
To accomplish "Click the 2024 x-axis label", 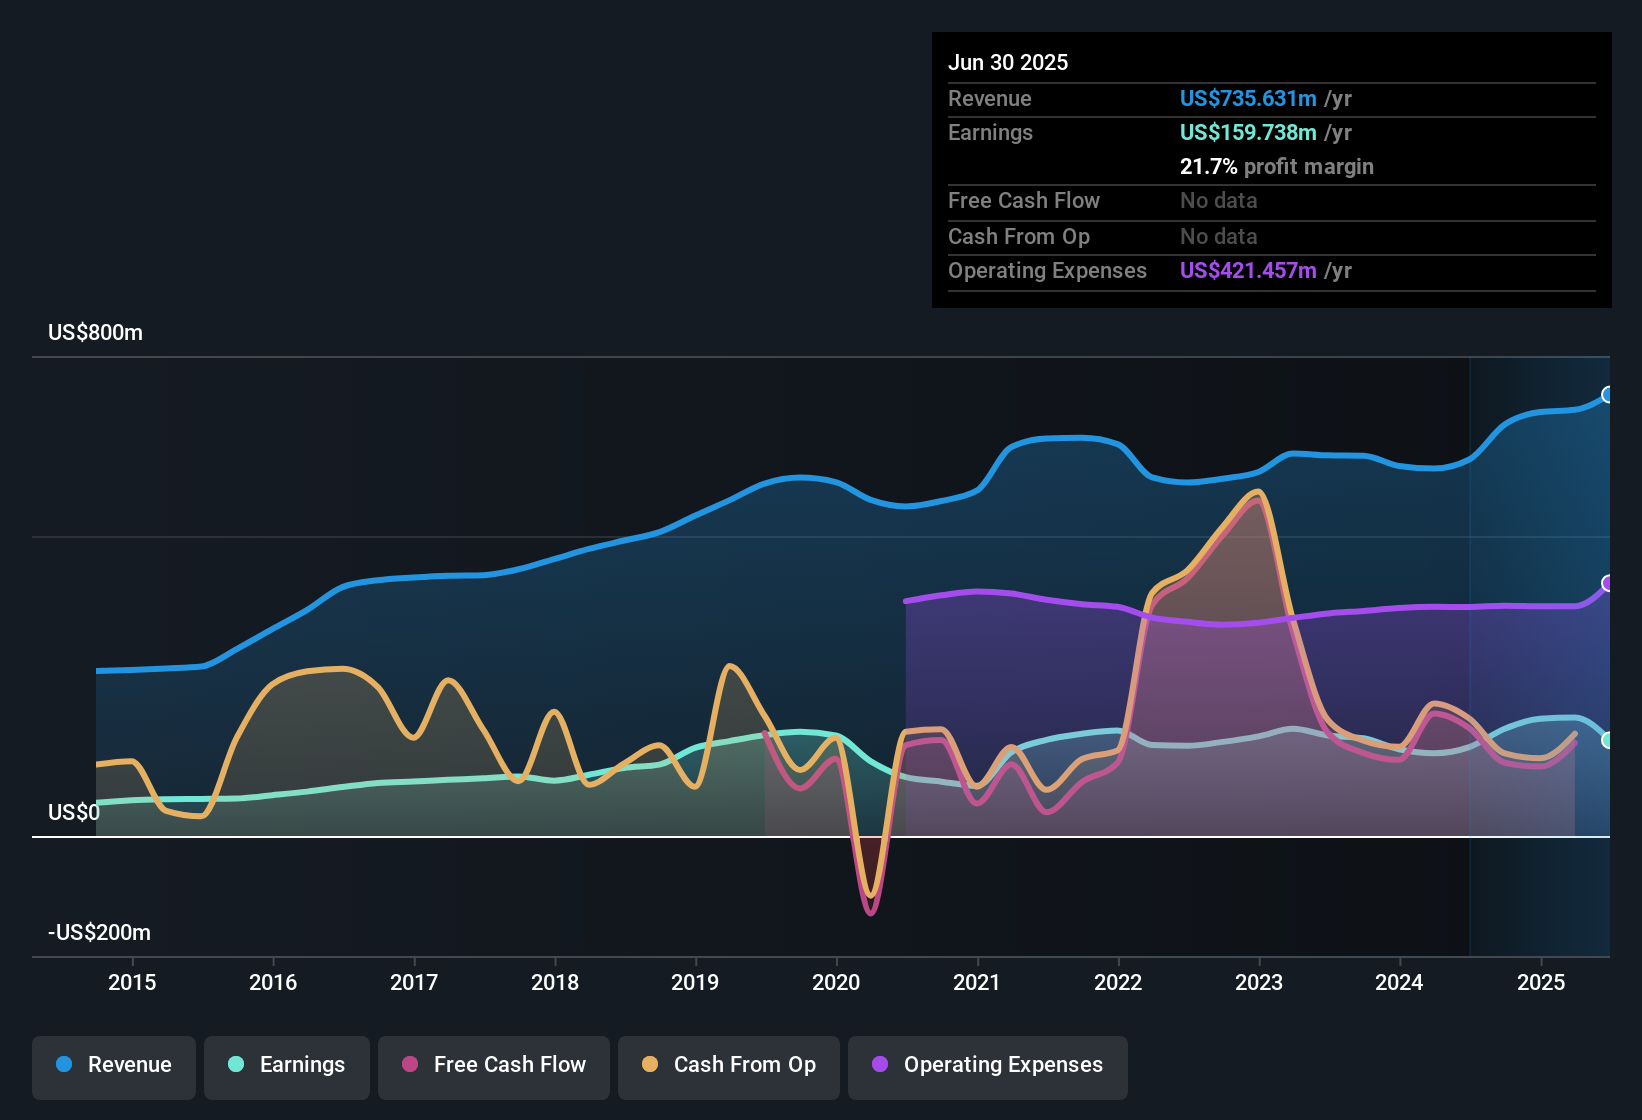I will point(1399,982).
